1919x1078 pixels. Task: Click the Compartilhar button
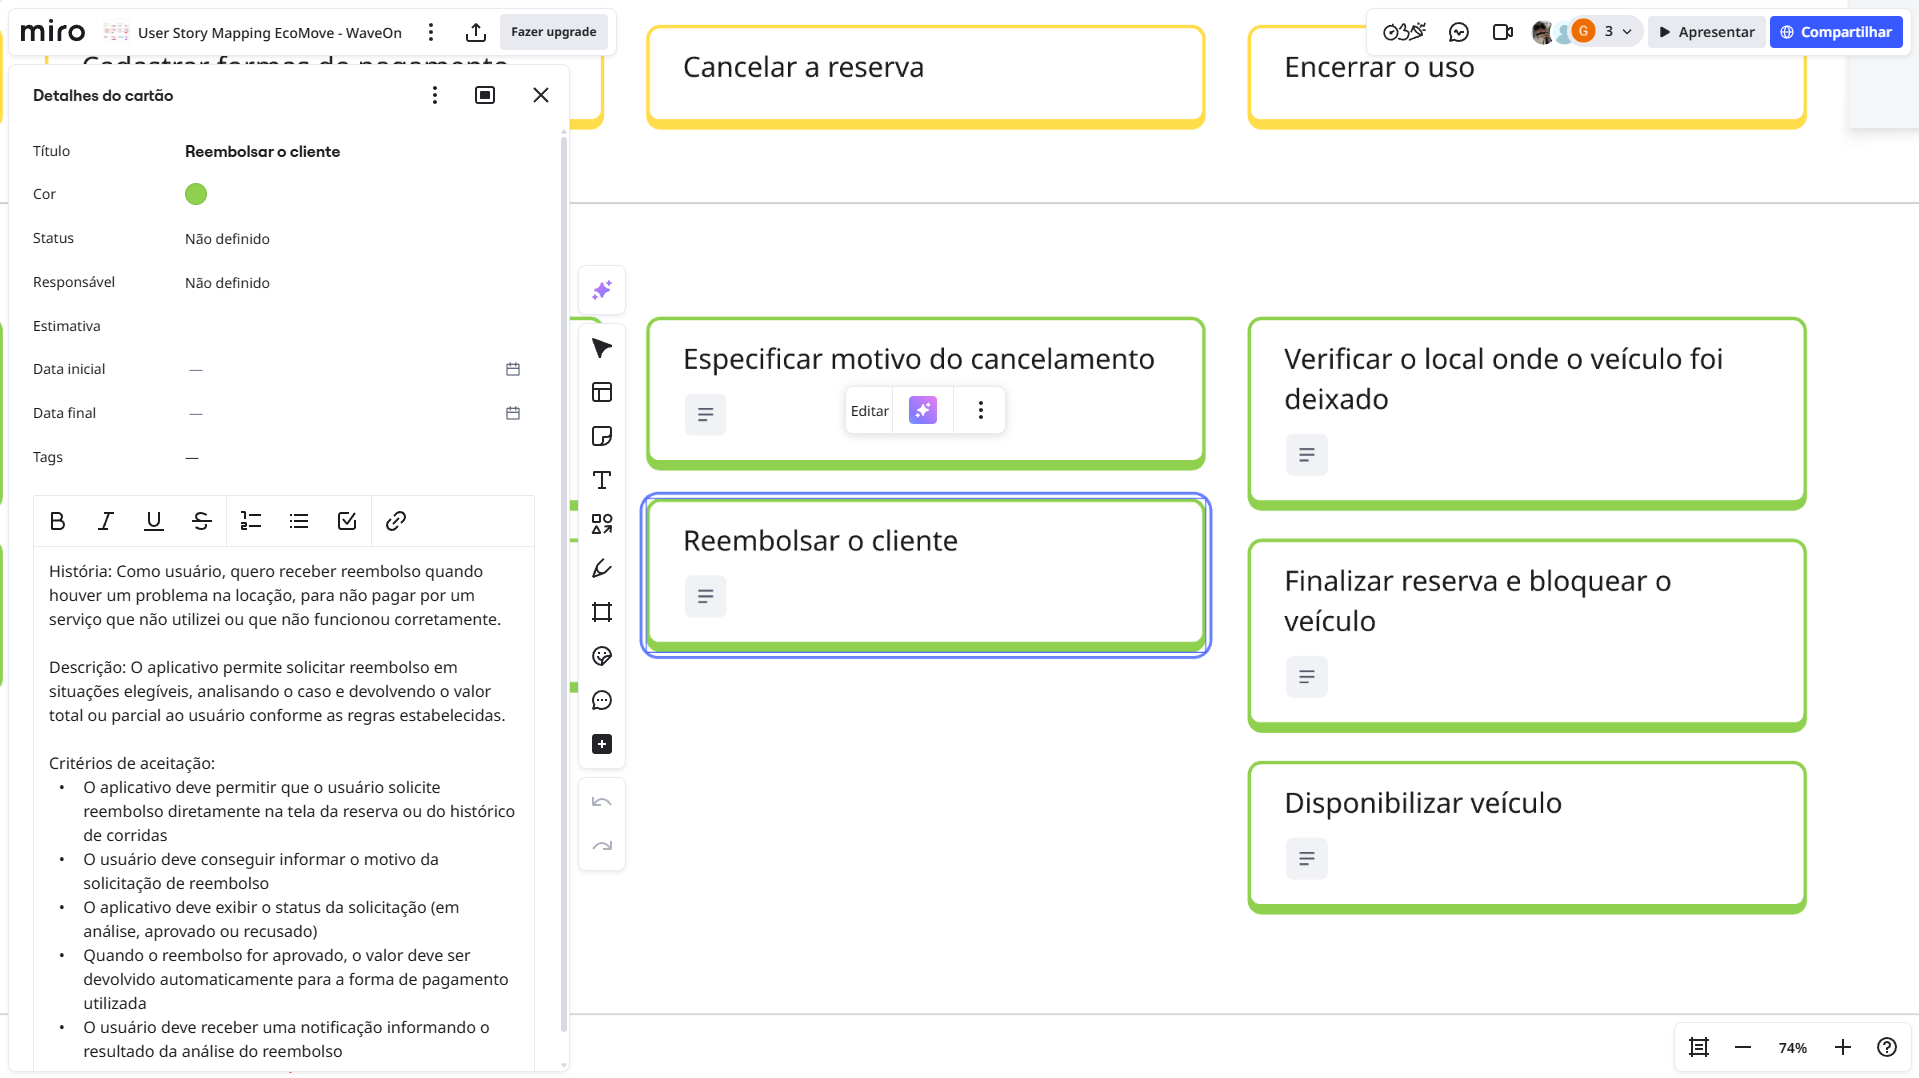(1835, 32)
